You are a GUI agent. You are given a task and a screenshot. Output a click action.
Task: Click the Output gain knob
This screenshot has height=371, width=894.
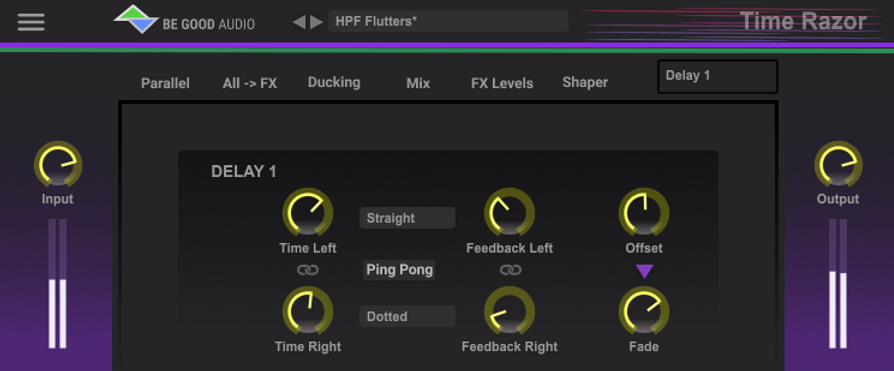(x=838, y=164)
